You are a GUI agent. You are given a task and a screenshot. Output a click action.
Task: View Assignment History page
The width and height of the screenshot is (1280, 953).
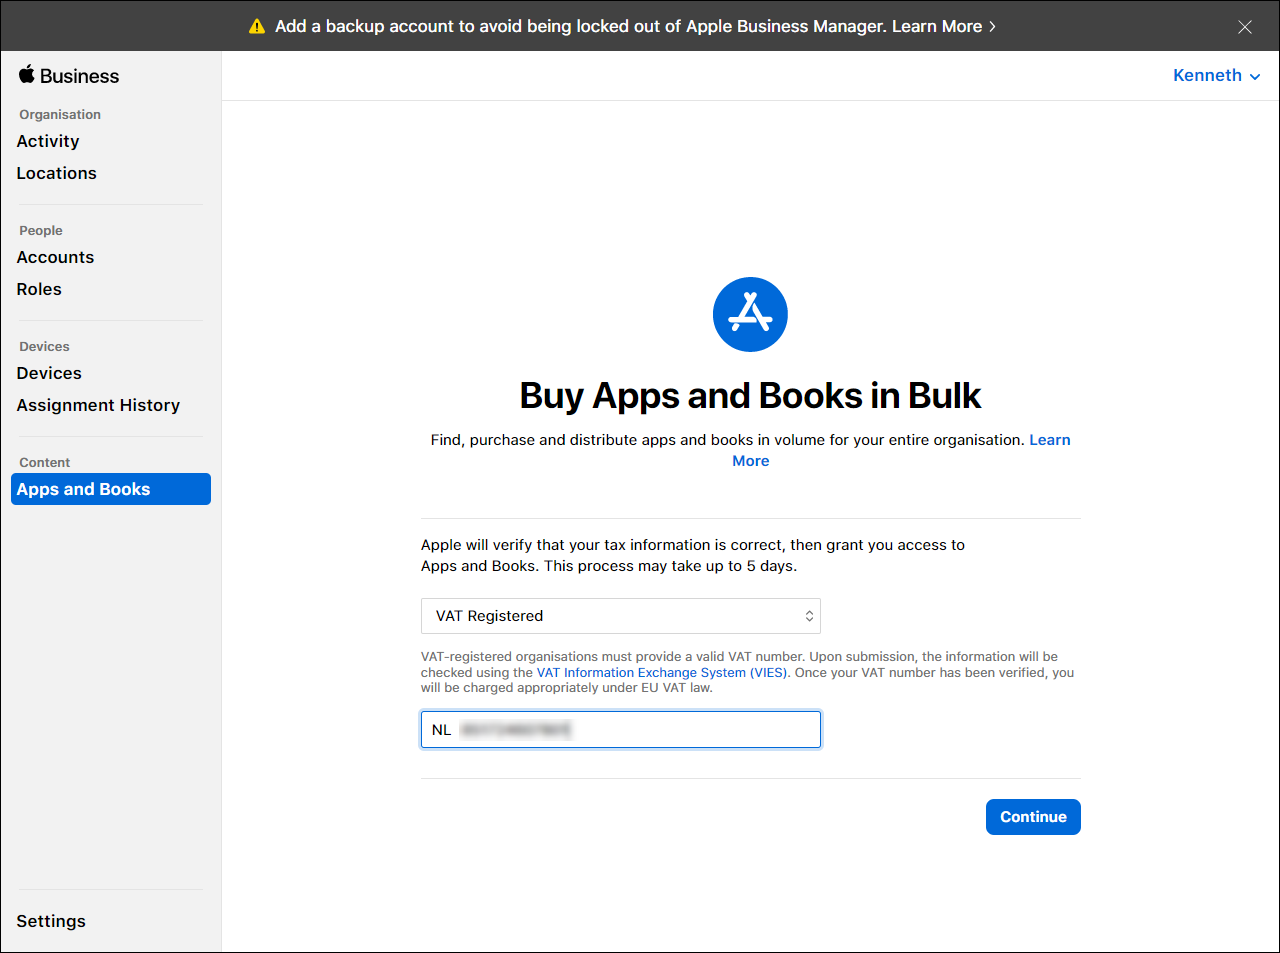(x=98, y=406)
